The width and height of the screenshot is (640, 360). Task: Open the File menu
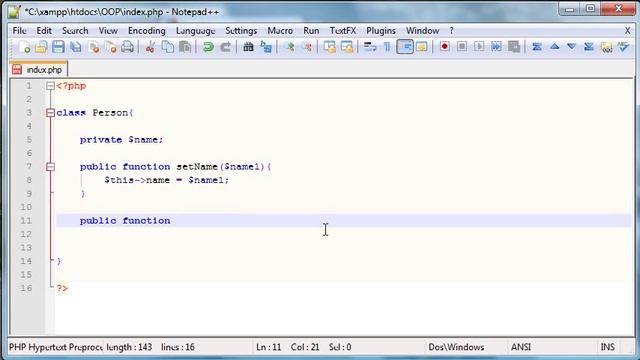point(20,31)
